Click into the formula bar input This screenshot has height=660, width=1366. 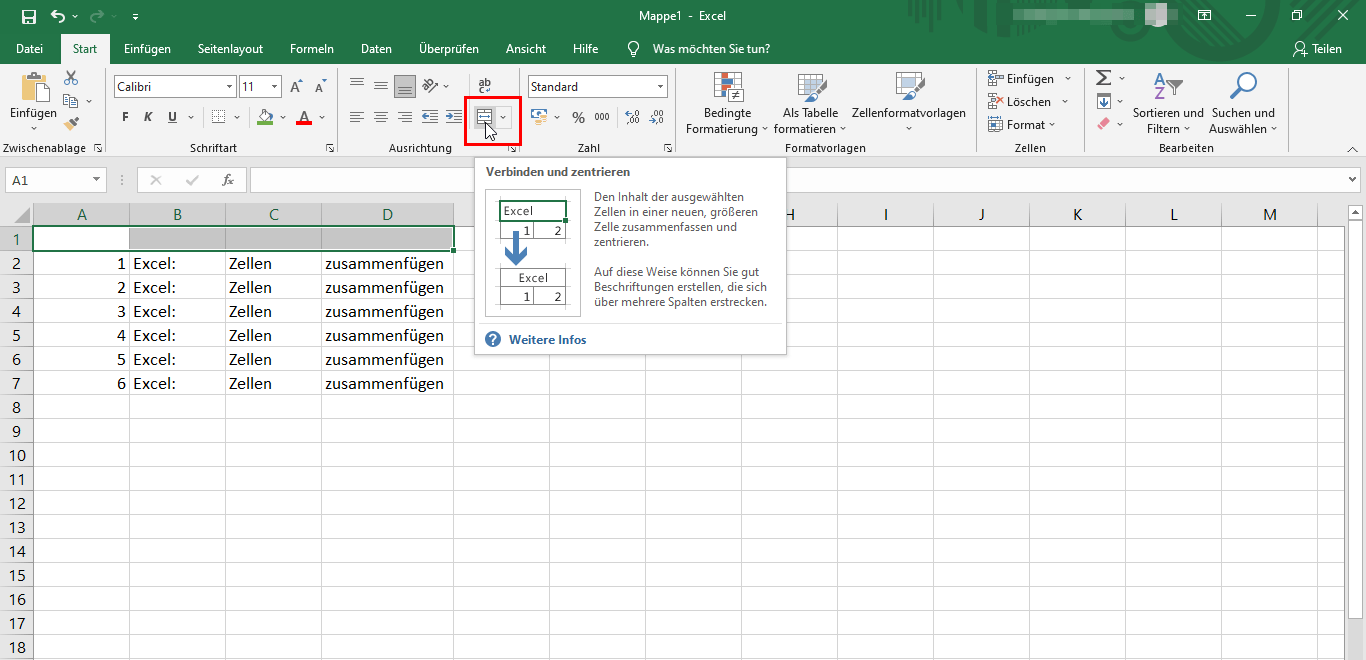797,180
